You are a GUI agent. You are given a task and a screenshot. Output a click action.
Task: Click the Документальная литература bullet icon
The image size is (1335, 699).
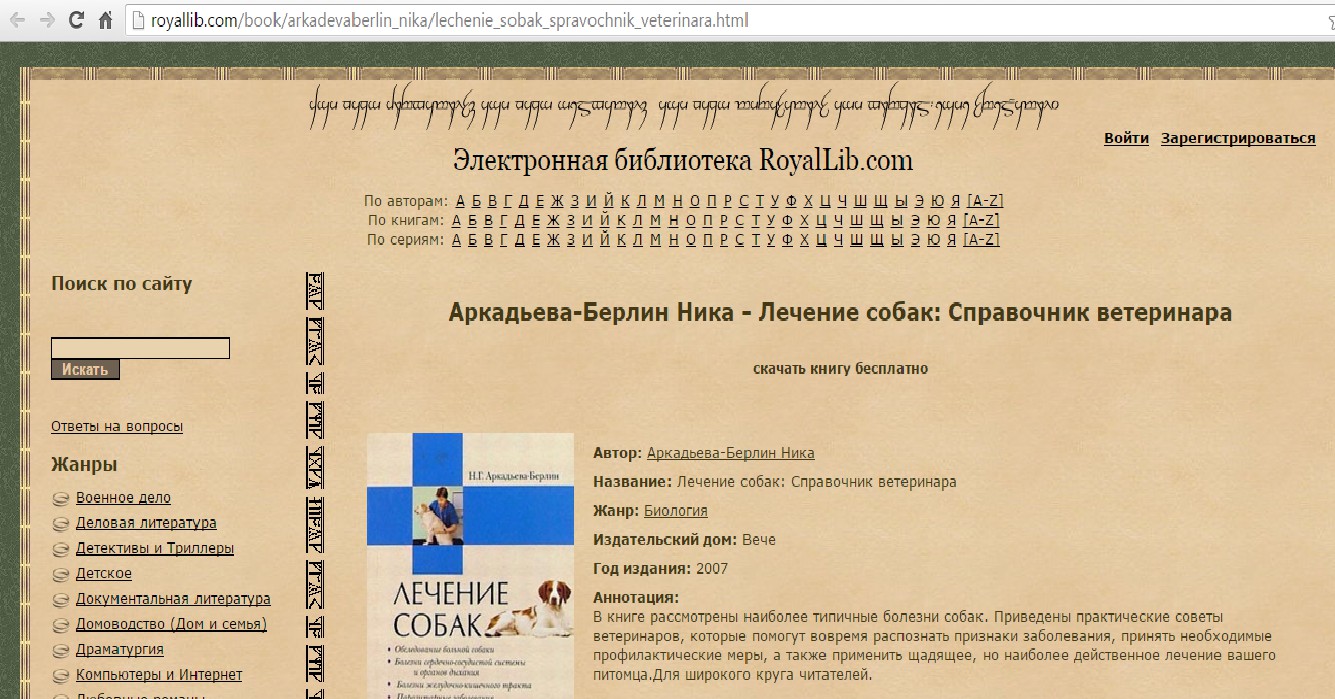pyautogui.click(x=60, y=600)
